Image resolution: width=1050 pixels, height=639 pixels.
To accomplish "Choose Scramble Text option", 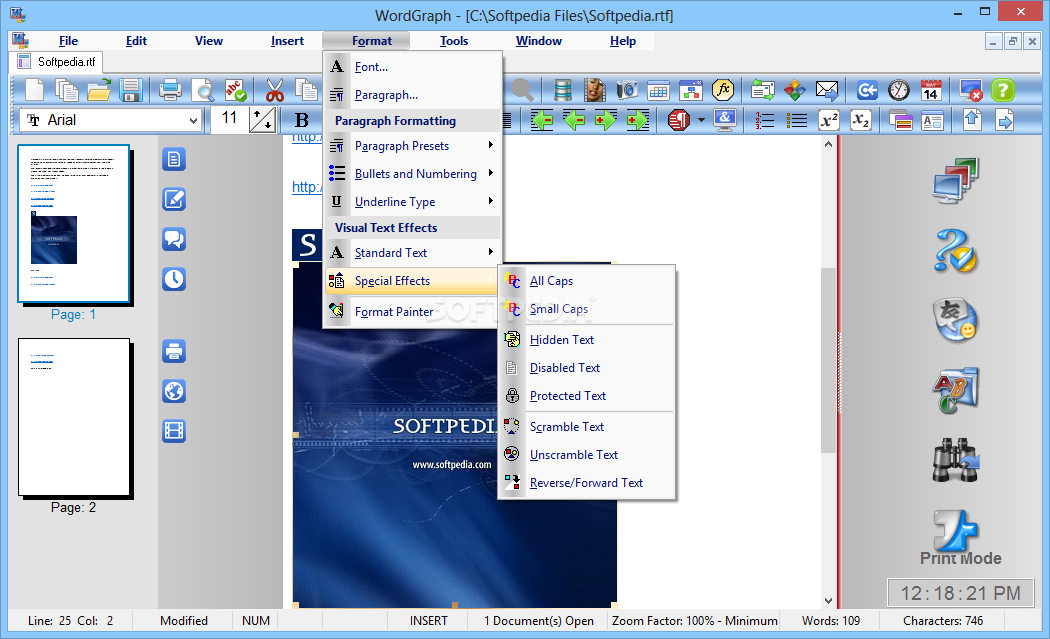I will pos(587,427).
